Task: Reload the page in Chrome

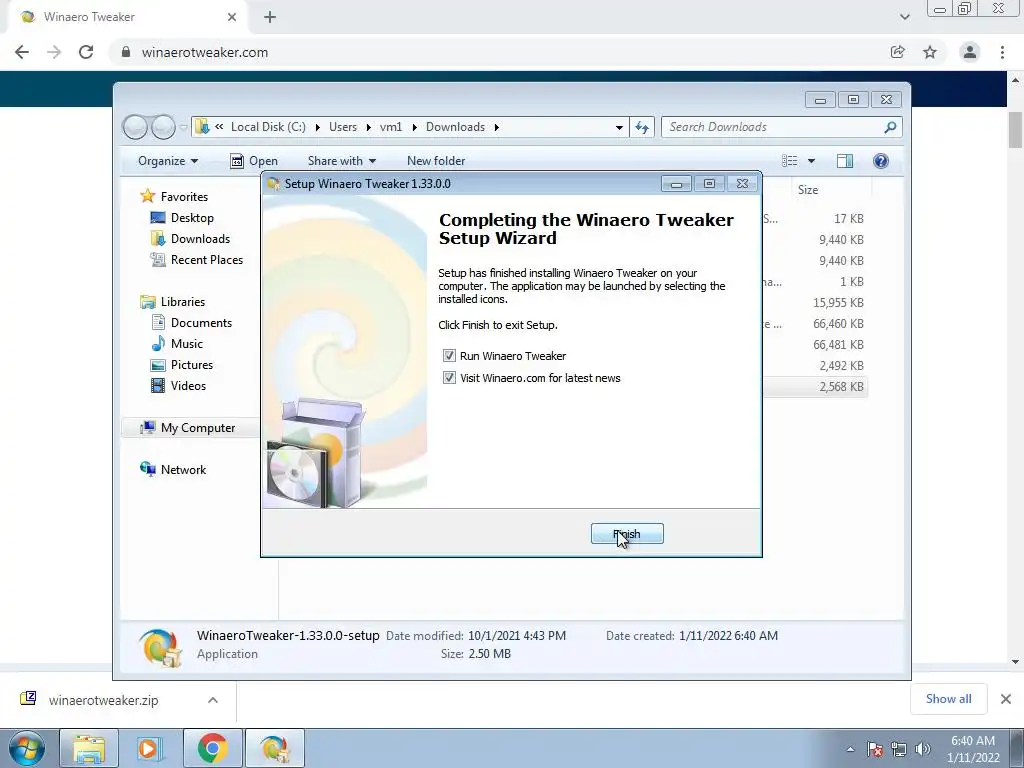Action: tap(86, 52)
